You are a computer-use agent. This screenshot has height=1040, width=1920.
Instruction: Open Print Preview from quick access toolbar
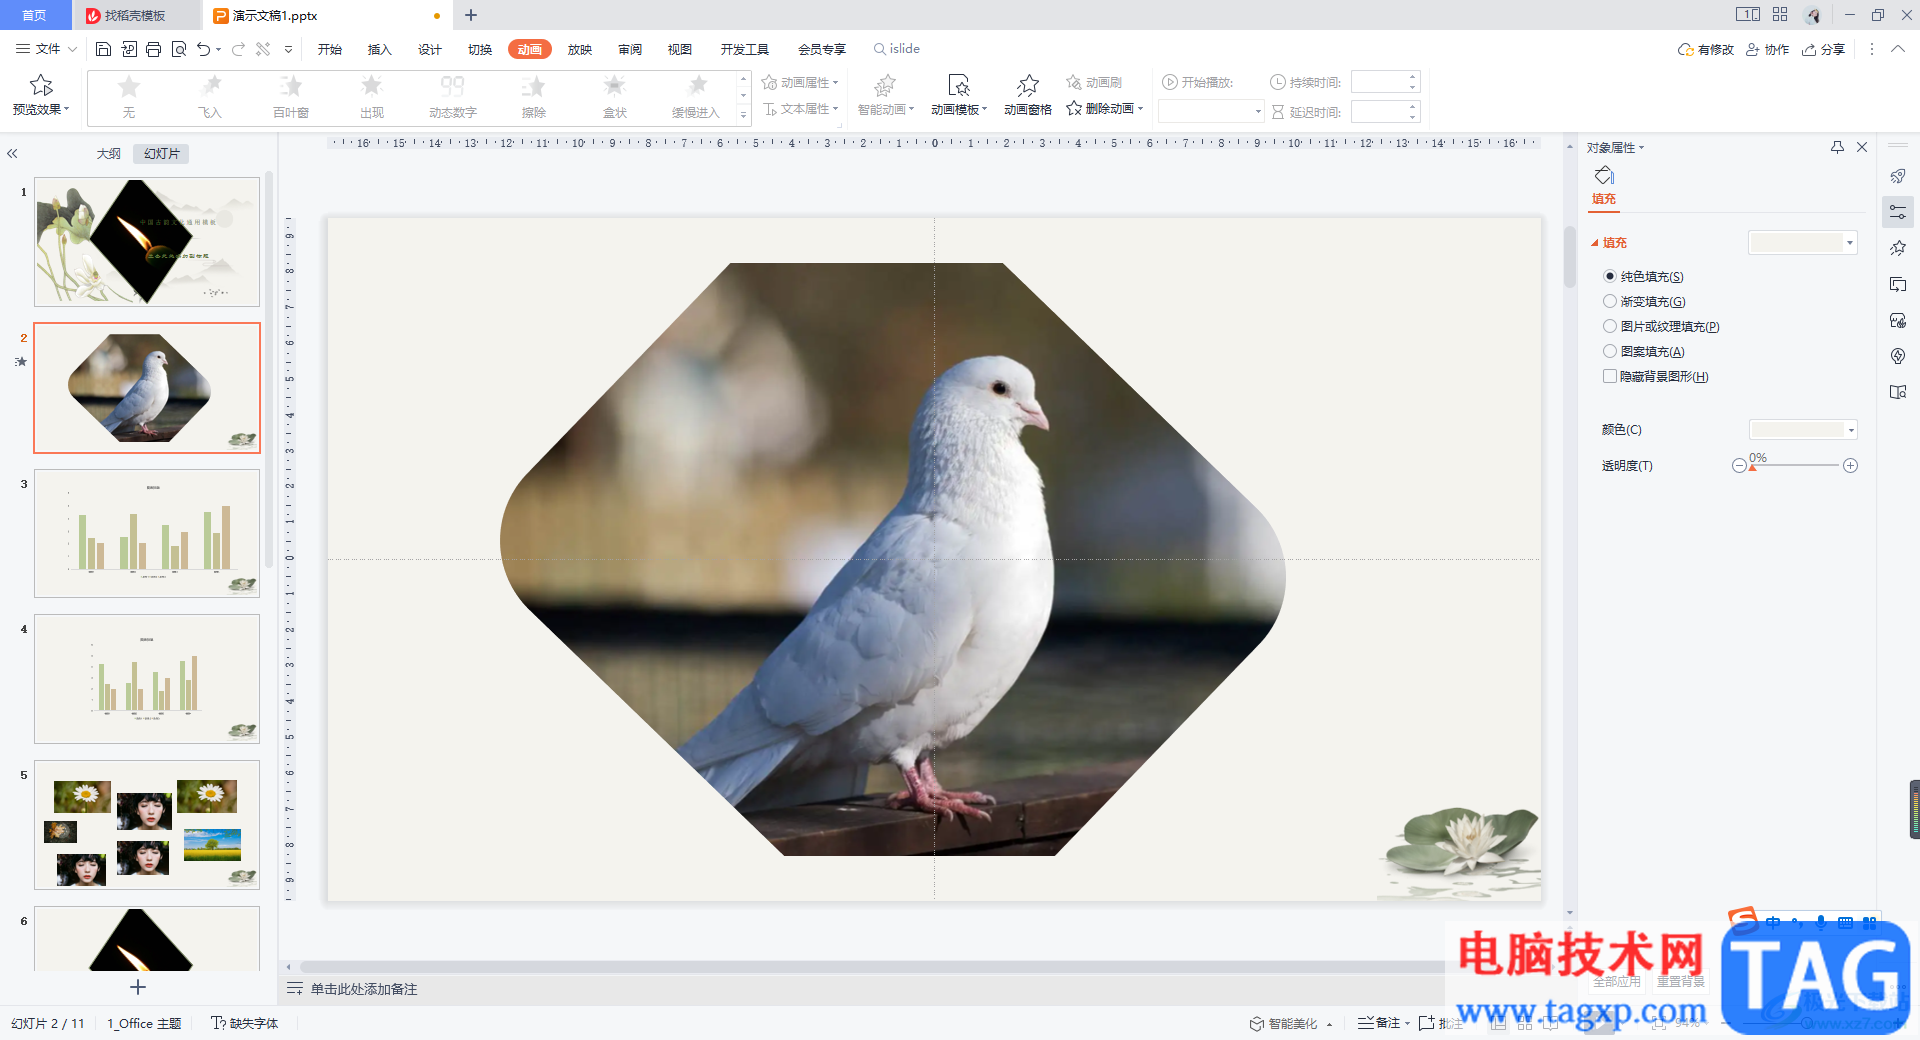(x=179, y=49)
